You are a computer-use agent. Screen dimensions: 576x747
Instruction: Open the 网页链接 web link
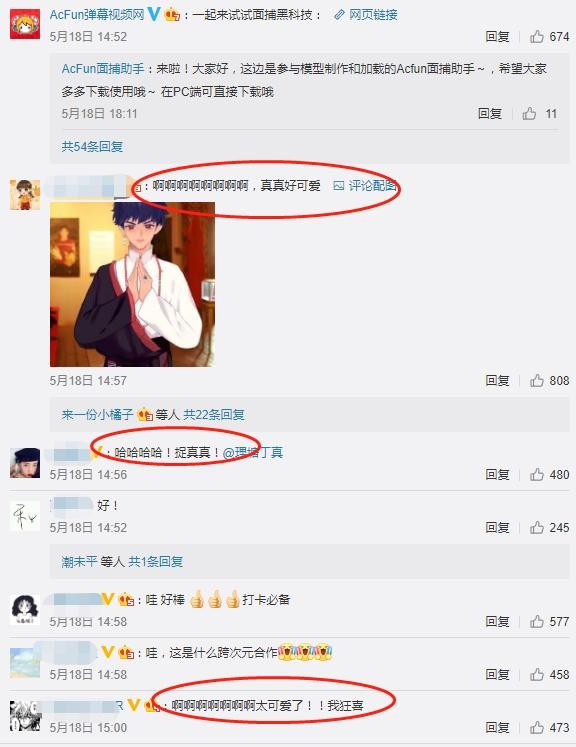[366, 15]
